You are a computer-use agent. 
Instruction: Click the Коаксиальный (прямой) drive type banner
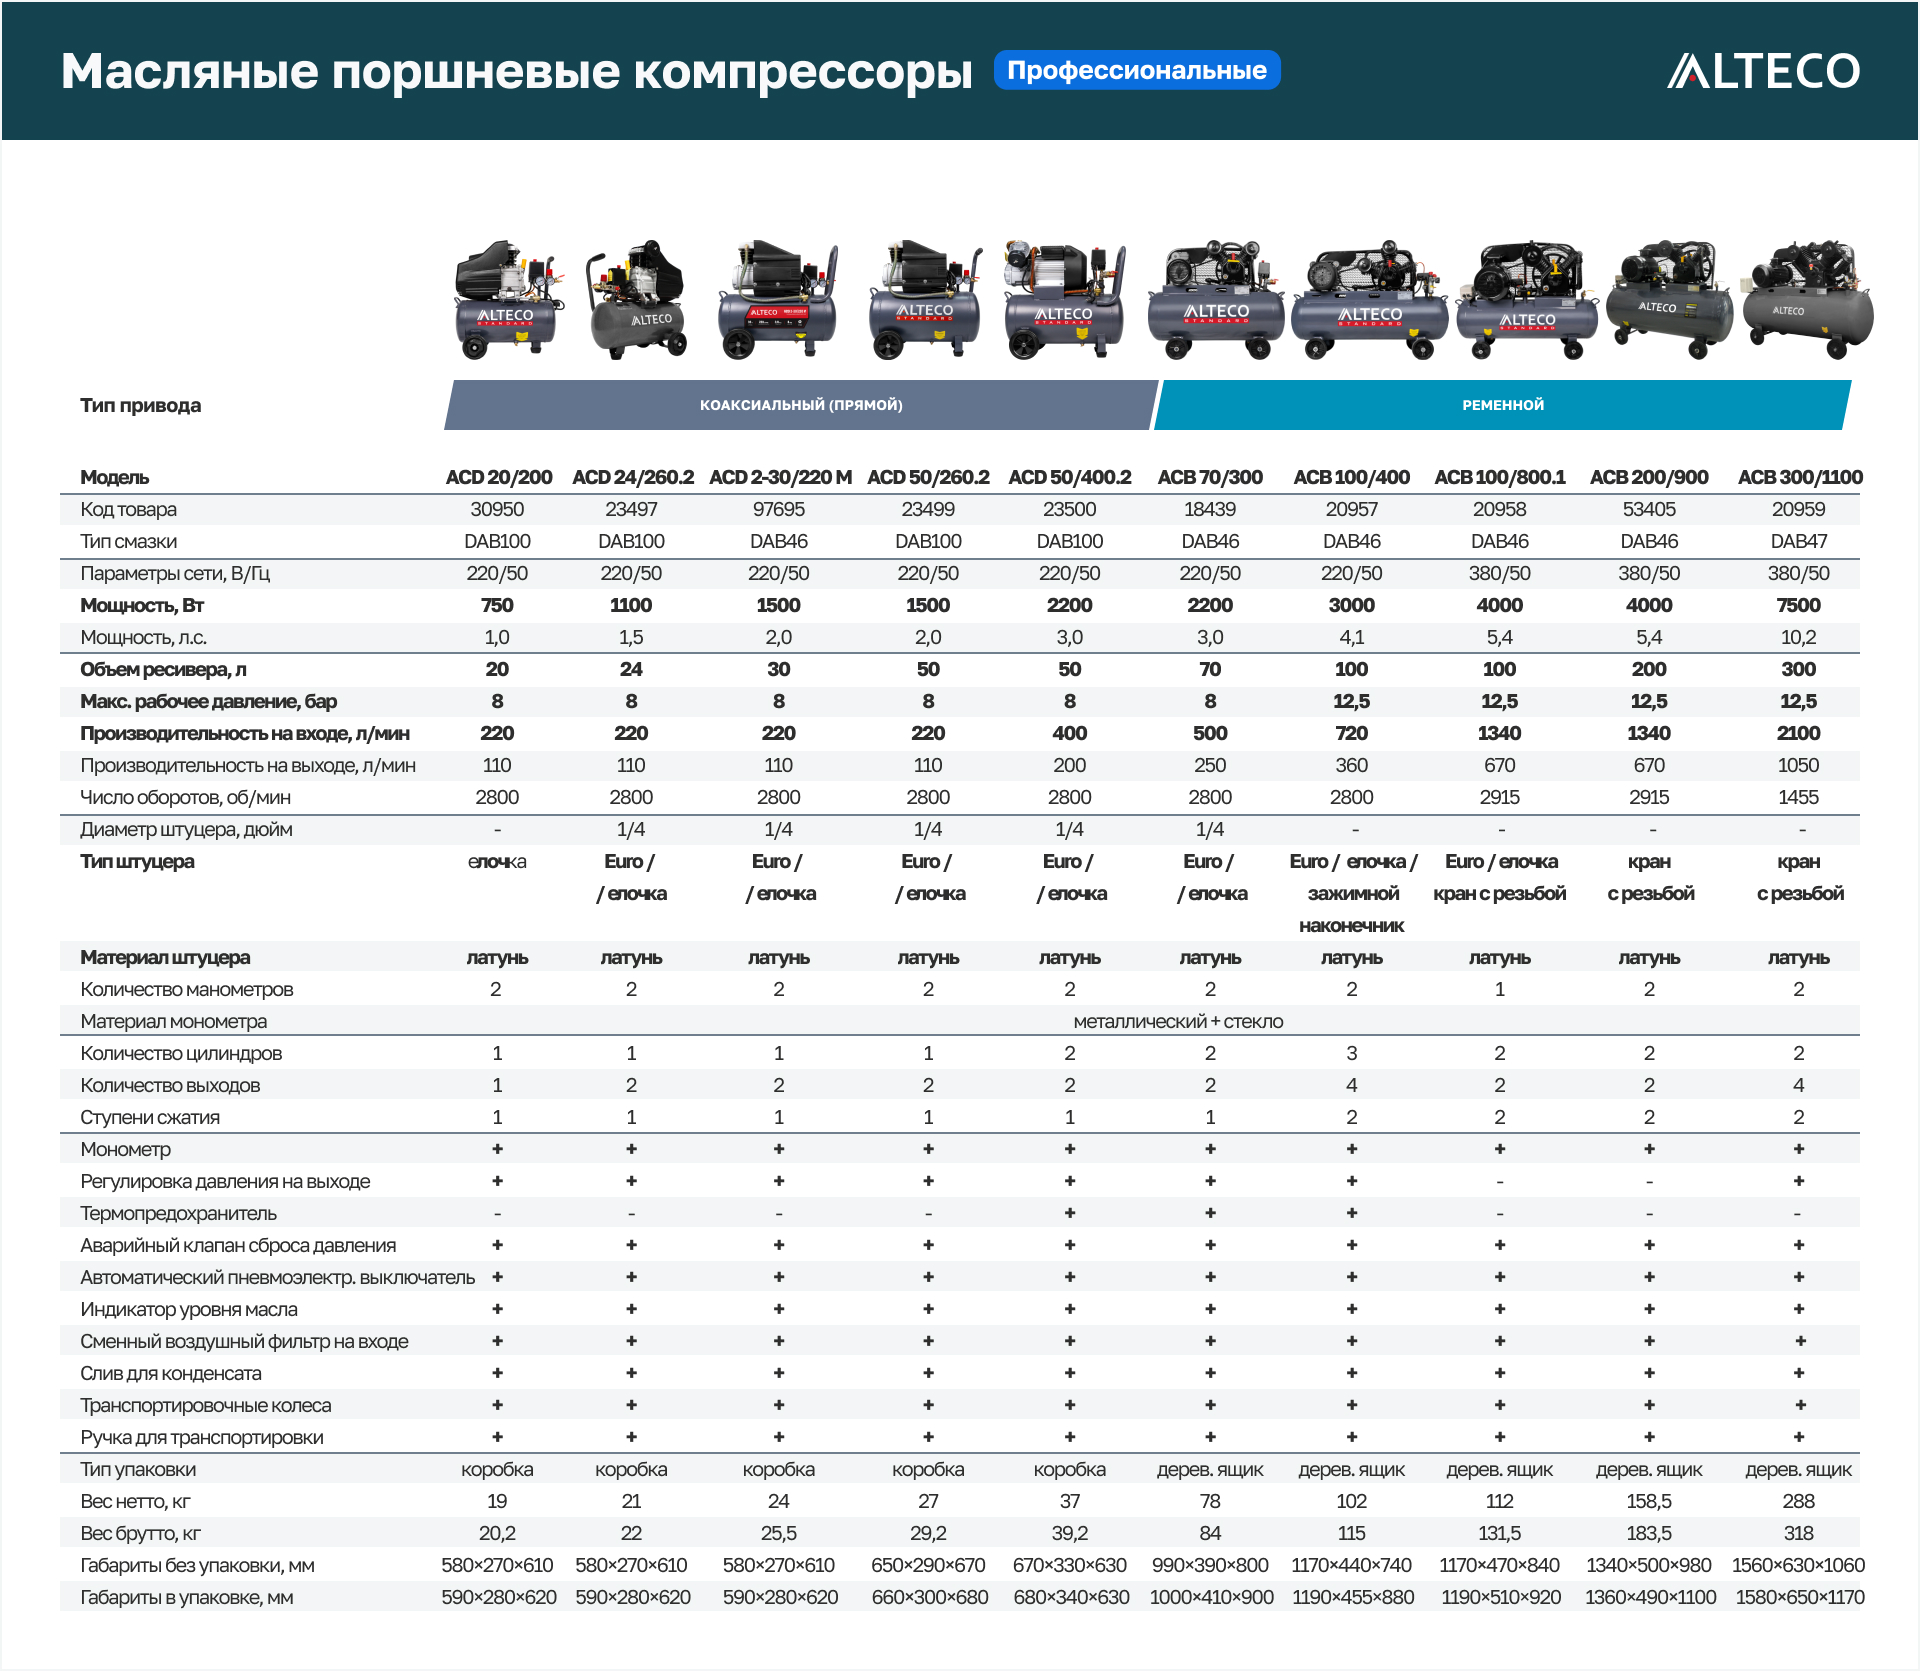pyautogui.click(x=800, y=405)
